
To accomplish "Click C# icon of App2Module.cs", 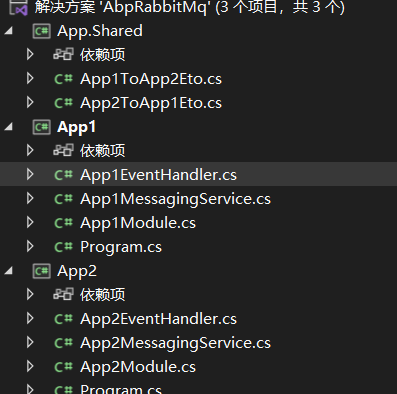I will pos(63,367).
